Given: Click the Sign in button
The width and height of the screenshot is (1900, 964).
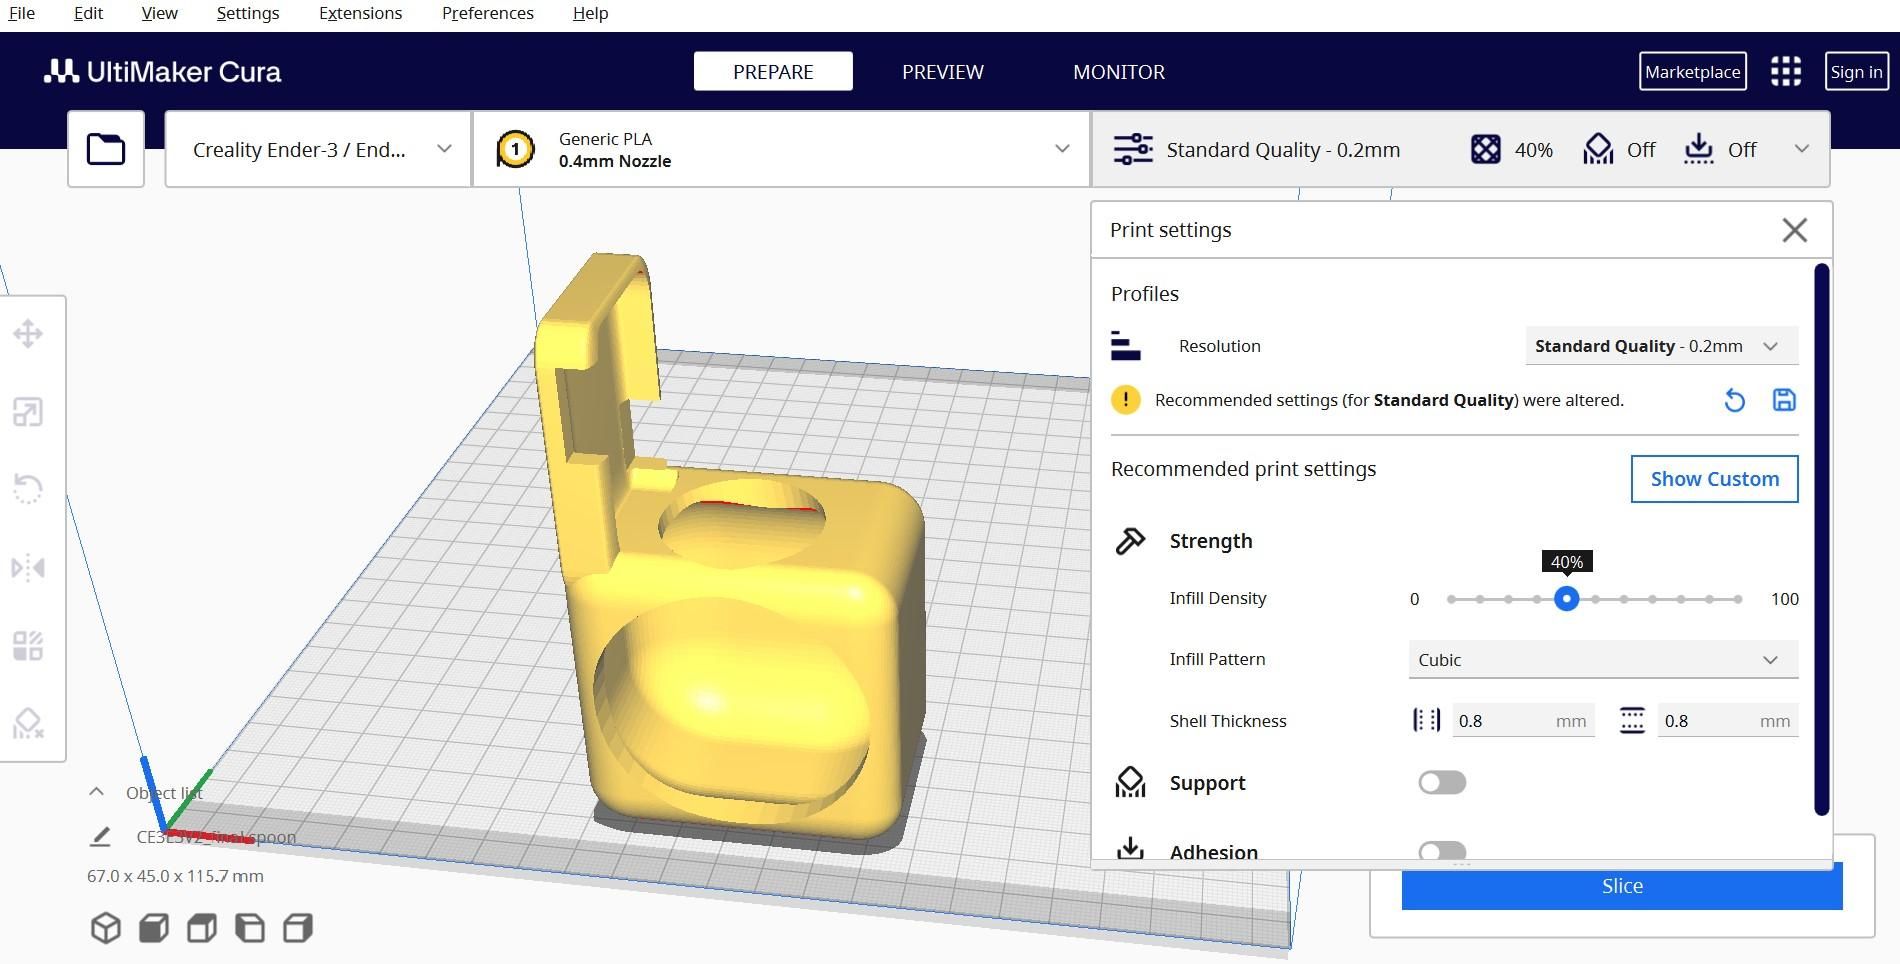Looking at the screenshot, I should 1856,71.
